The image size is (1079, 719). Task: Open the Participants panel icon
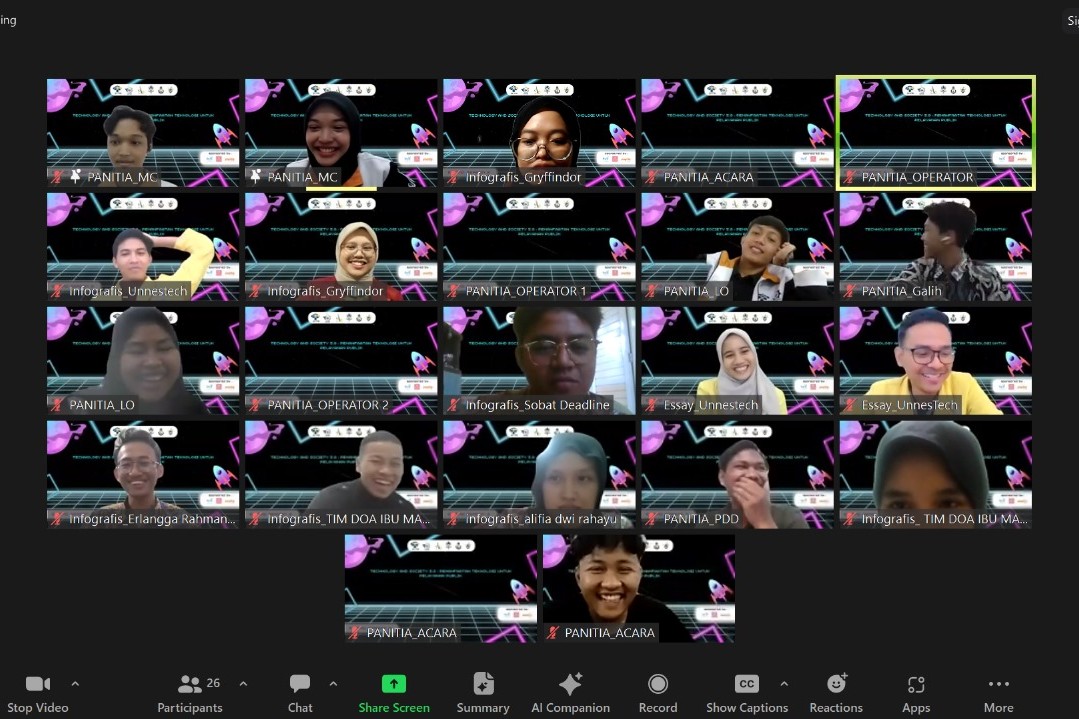[x=190, y=684]
